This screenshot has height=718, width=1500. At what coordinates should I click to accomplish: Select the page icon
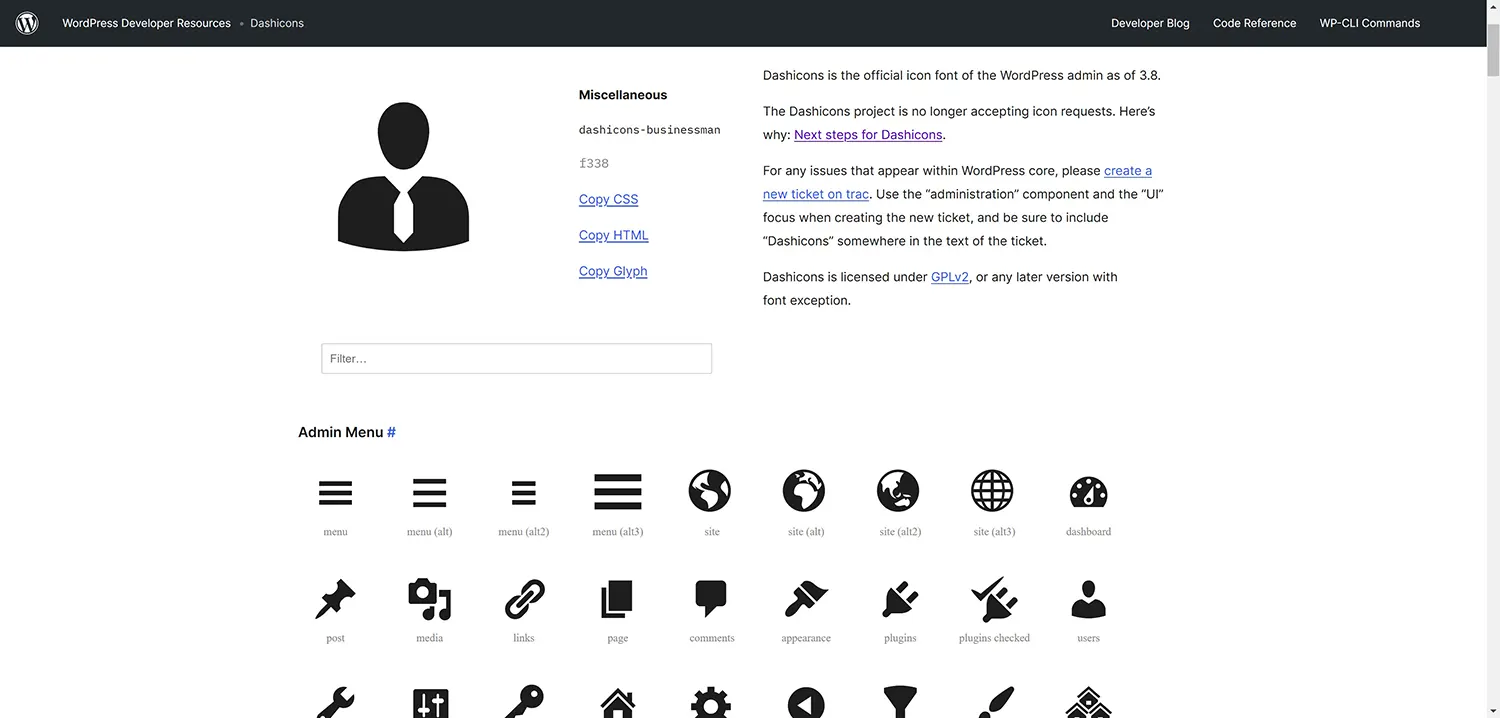pyautogui.click(x=617, y=597)
